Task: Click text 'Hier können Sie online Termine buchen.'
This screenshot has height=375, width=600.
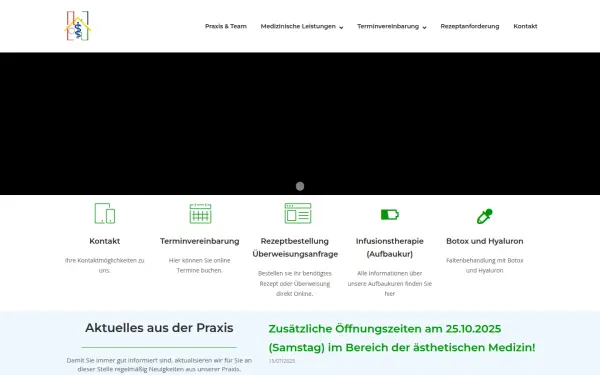Action: tap(199, 265)
